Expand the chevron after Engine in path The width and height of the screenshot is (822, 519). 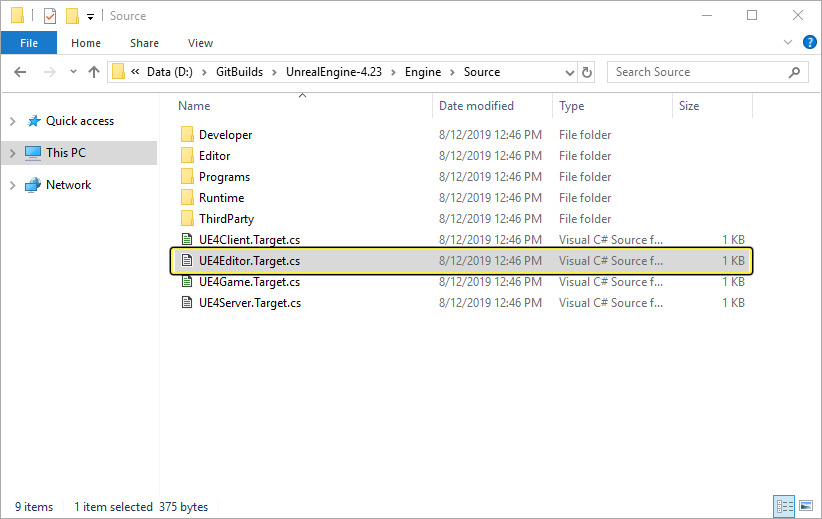(452, 72)
